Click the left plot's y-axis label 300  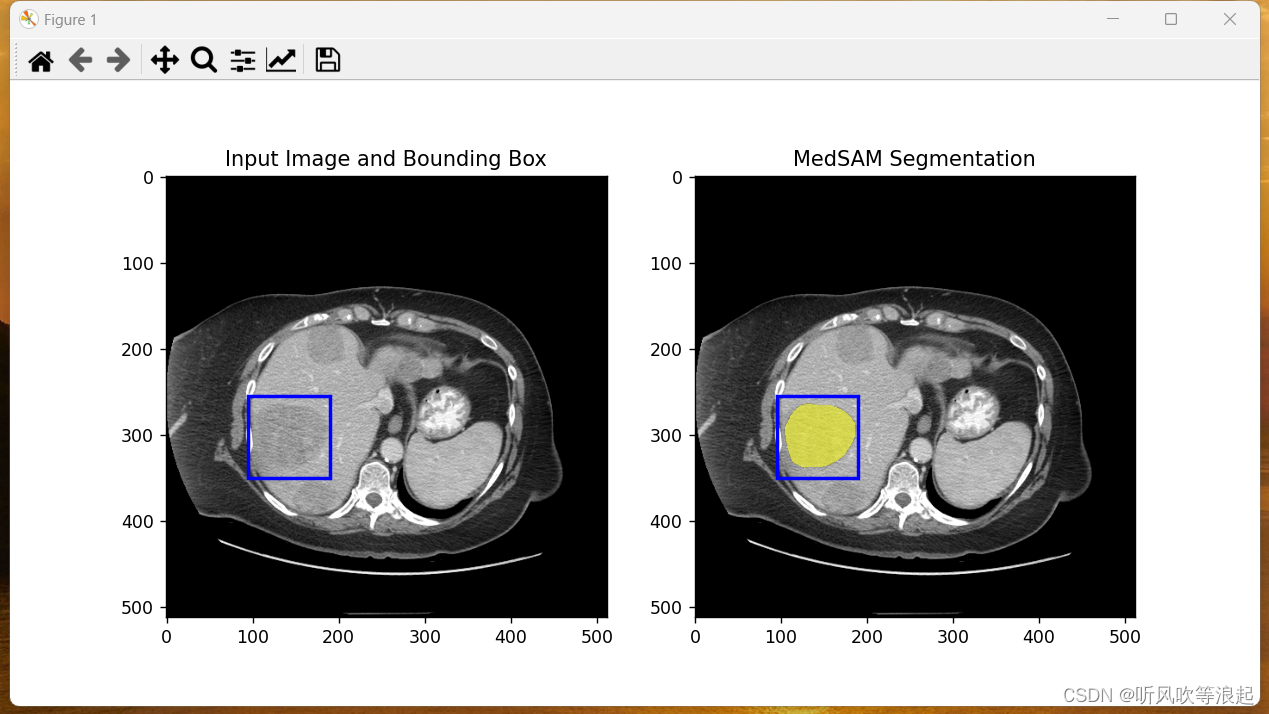pos(140,436)
